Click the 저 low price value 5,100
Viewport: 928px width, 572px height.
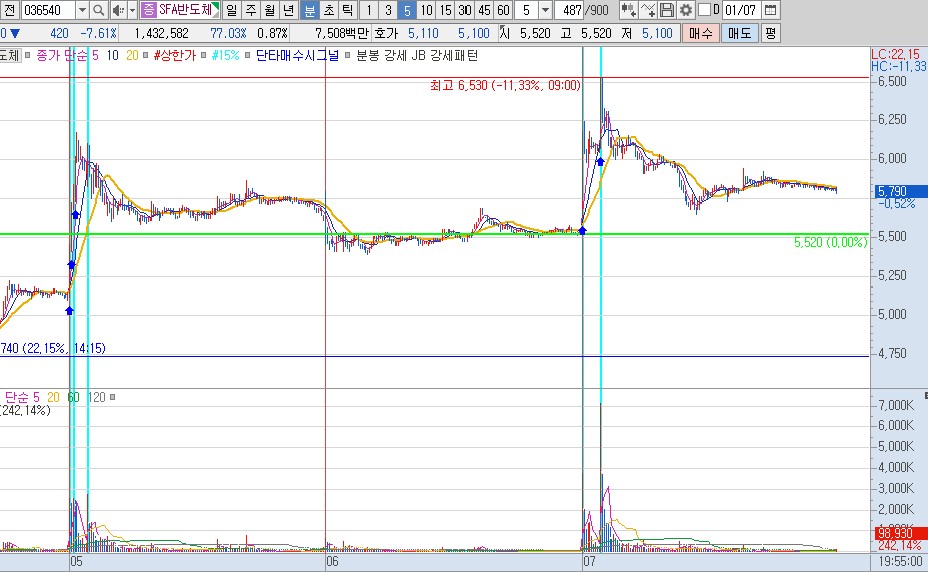(x=657, y=33)
